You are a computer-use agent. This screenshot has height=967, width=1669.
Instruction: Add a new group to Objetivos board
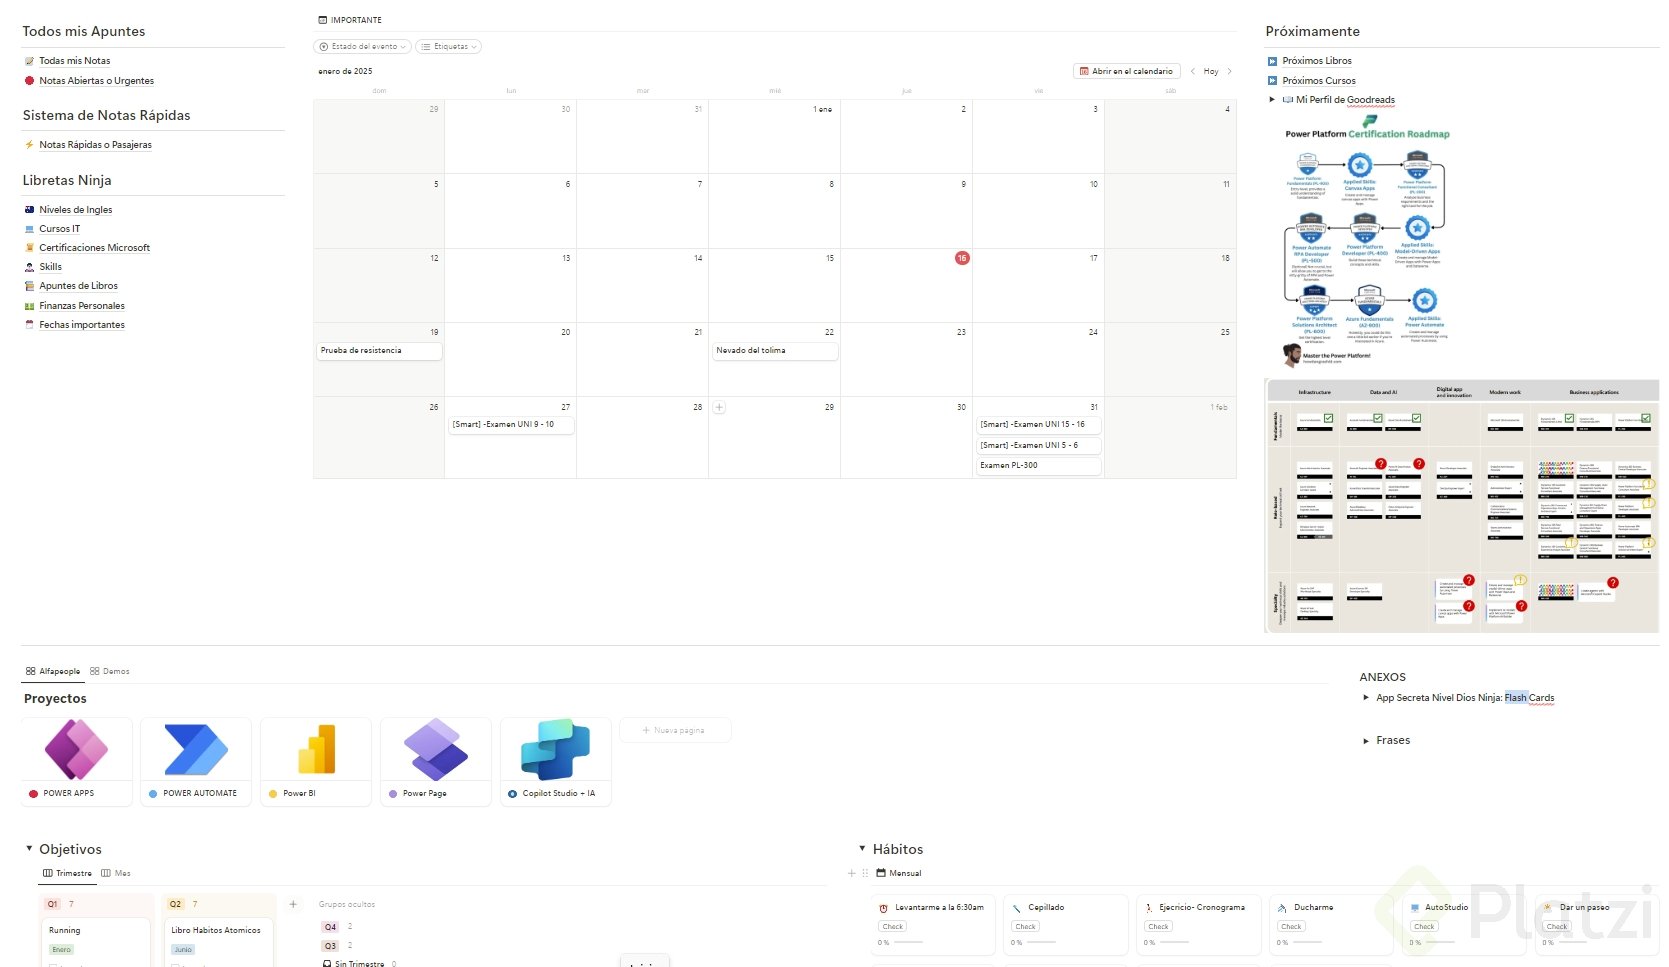click(x=293, y=904)
